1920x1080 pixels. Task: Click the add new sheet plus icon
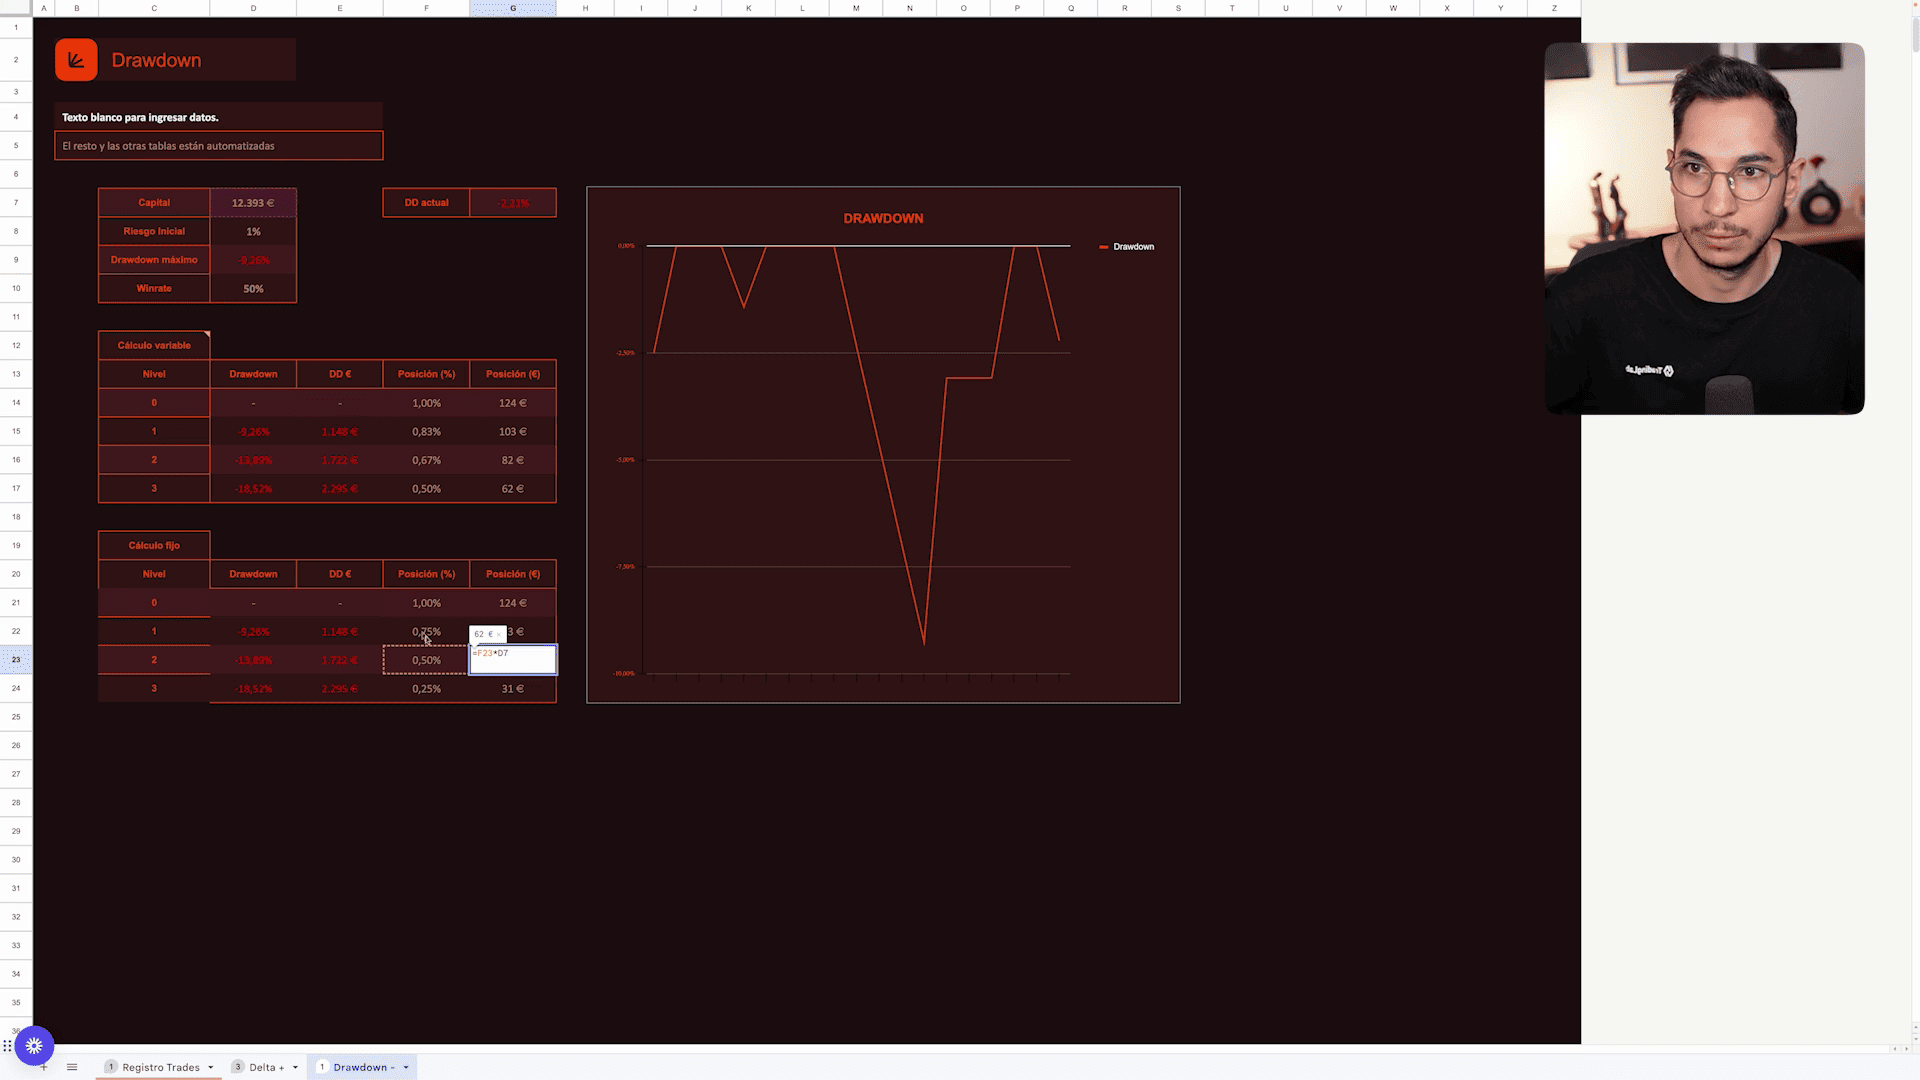pos(44,1067)
